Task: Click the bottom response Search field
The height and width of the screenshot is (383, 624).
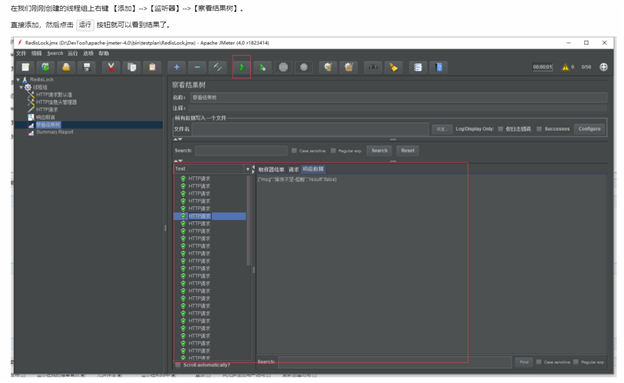Action: click(x=395, y=362)
